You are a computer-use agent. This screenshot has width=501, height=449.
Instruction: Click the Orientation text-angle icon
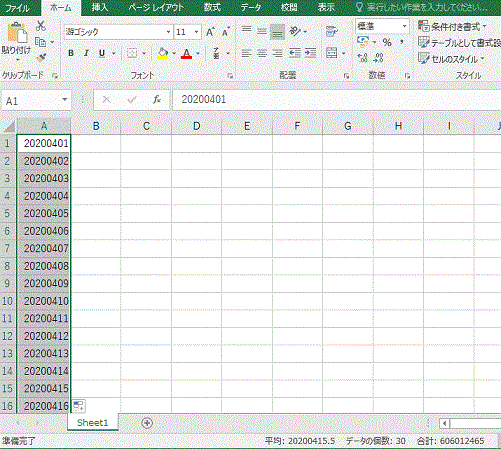pos(295,32)
